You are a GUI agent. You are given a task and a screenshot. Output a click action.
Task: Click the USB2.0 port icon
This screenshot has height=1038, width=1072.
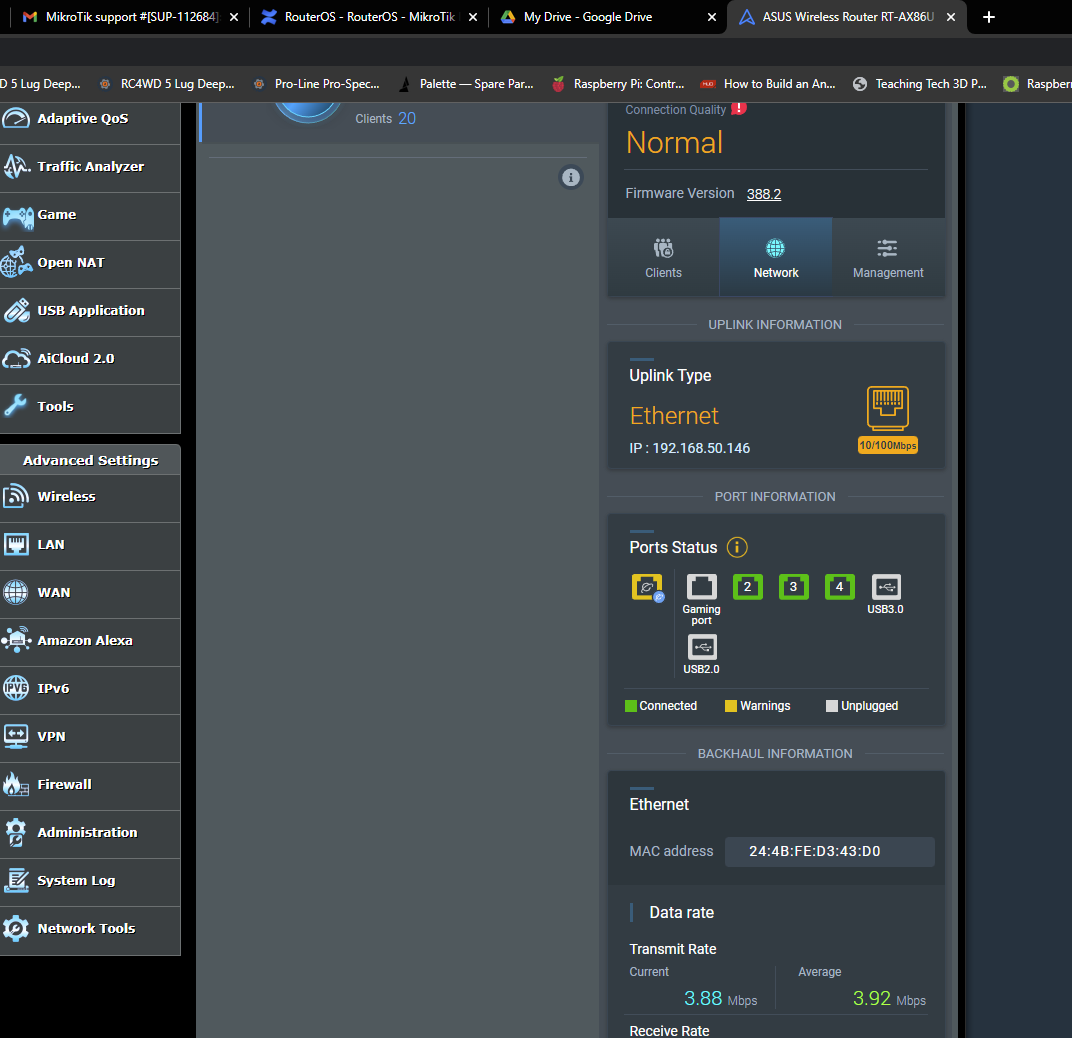coord(702,647)
